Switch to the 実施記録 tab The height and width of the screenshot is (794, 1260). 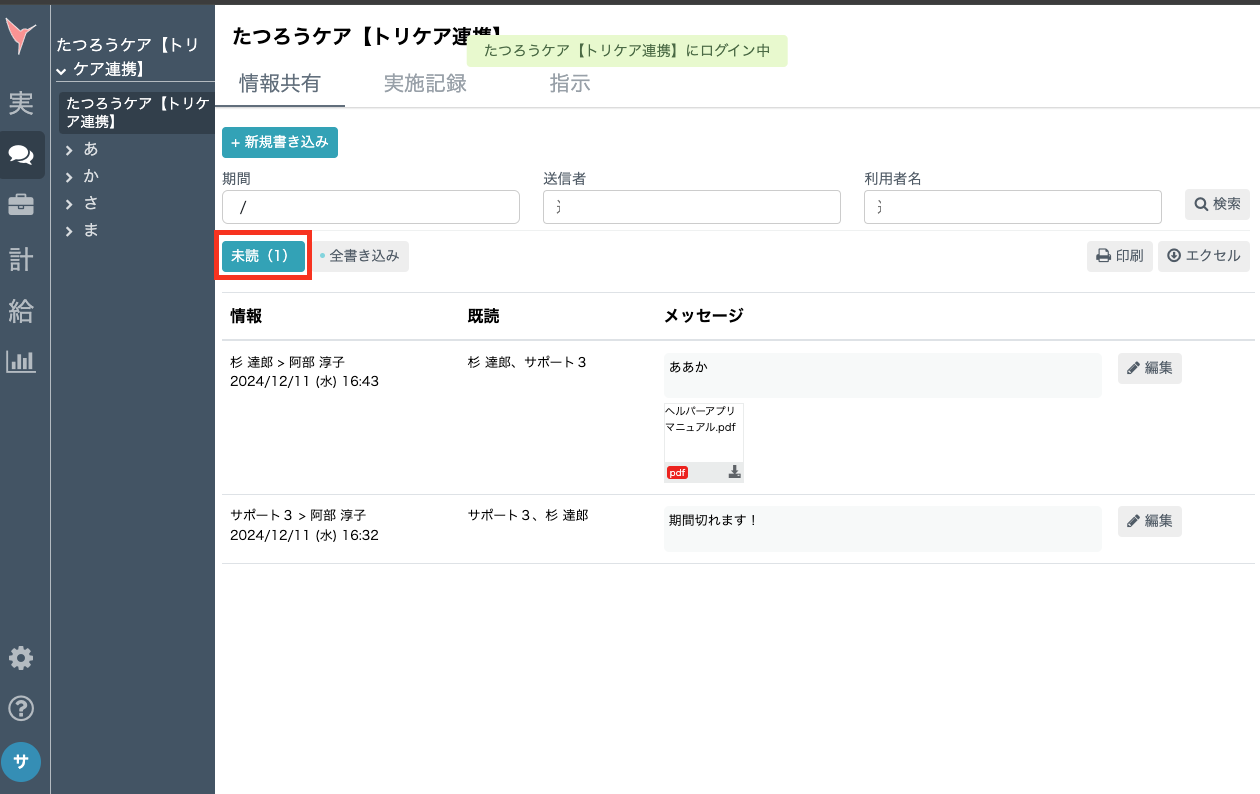(423, 84)
